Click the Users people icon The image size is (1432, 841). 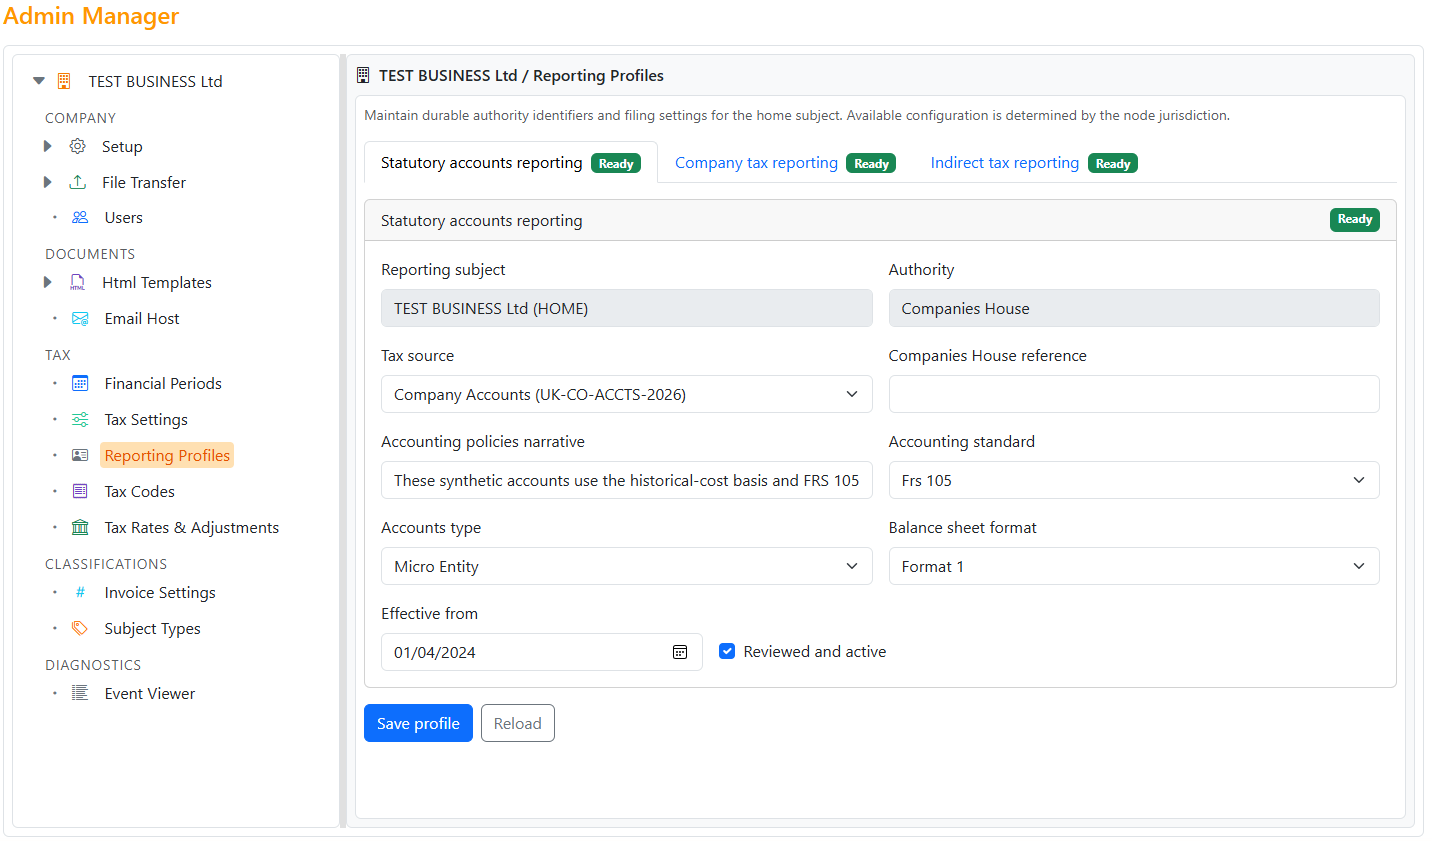coord(80,217)
